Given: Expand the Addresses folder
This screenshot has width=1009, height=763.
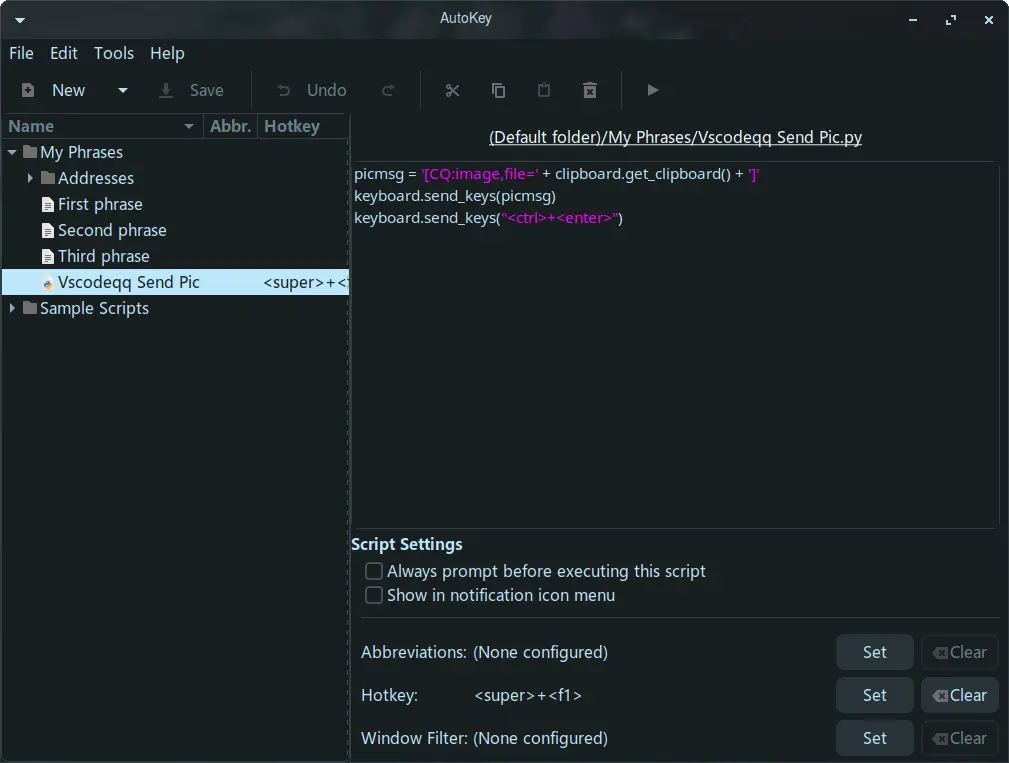Looking at the screenshot, I should coord(30,178).
